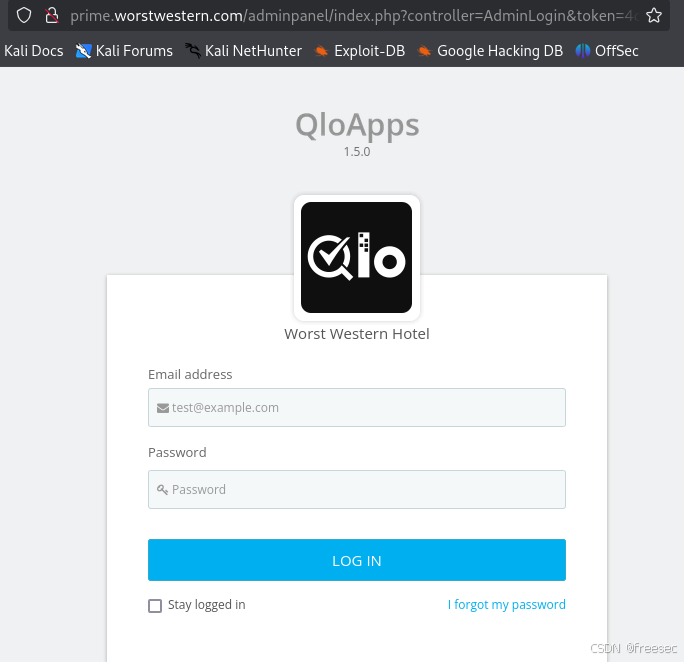Click the Worst Western Hotel title
684x662 pixels.
[x=357, y=334]
